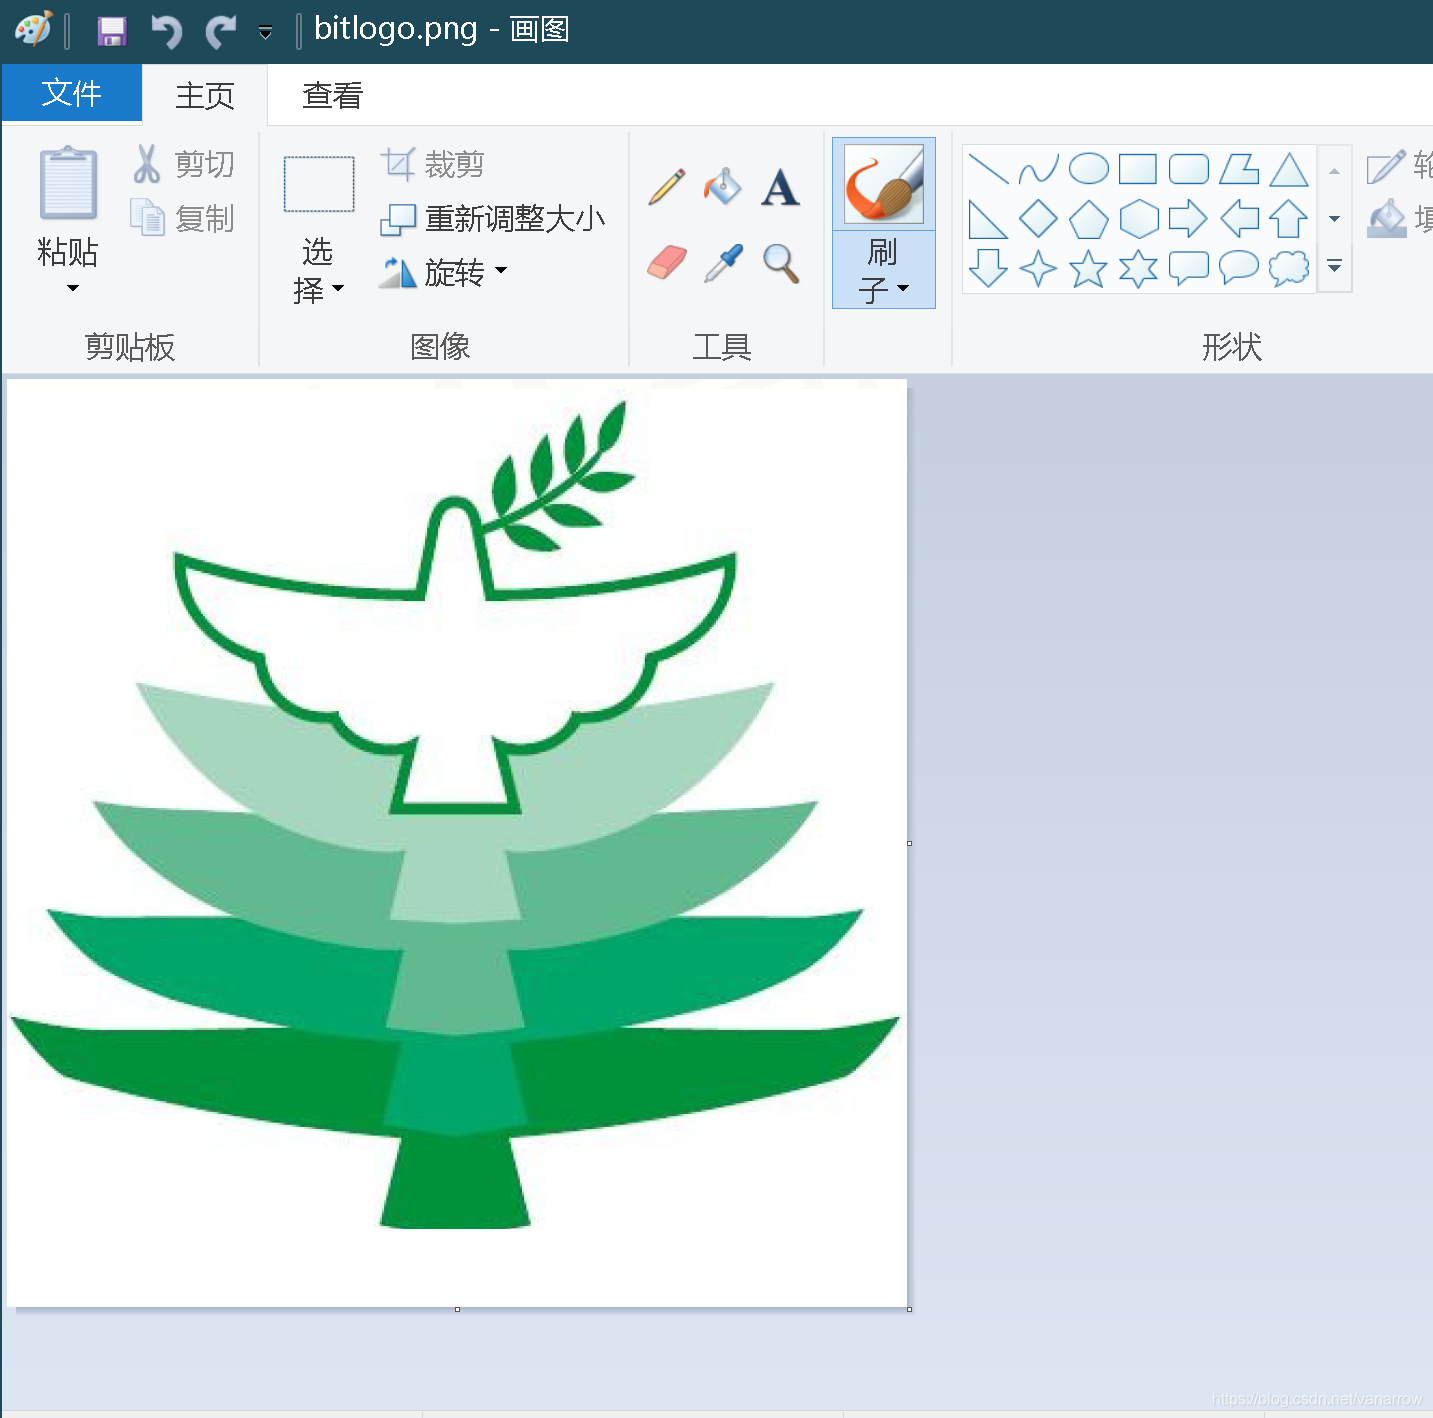Select the Brush (刷子) tool
This screenshot has height=1418, width=1433.
pyautogui.click(x=883, y=183)
